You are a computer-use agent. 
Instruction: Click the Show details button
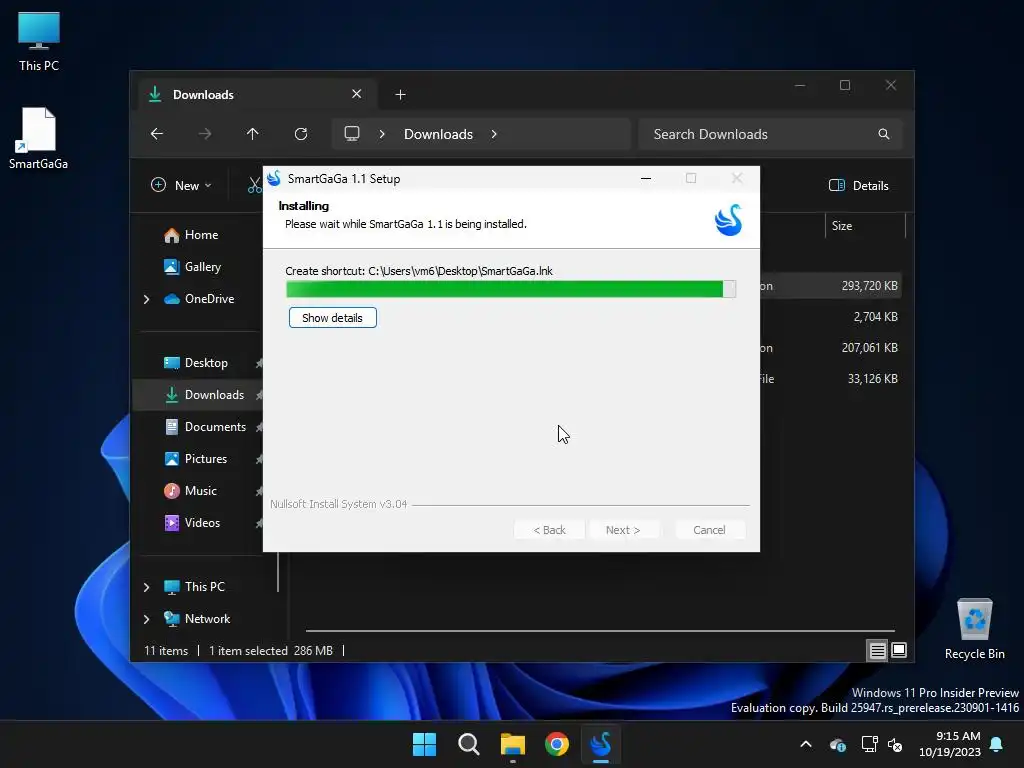click(x=332, y=318)
